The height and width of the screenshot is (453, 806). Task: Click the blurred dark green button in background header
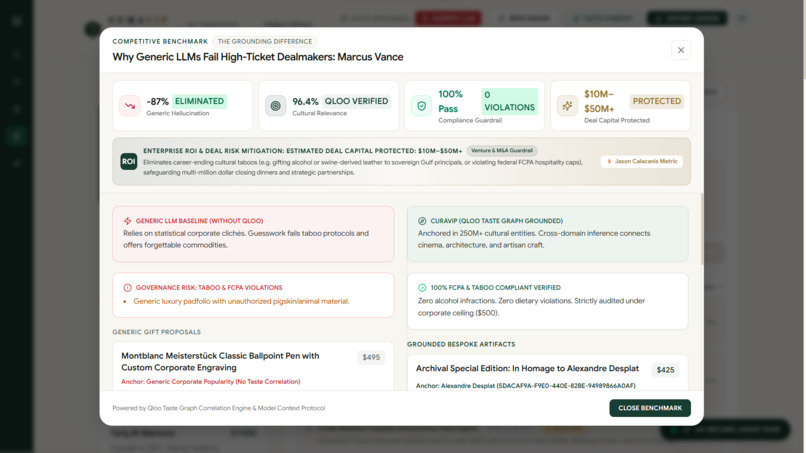(687, 18)
